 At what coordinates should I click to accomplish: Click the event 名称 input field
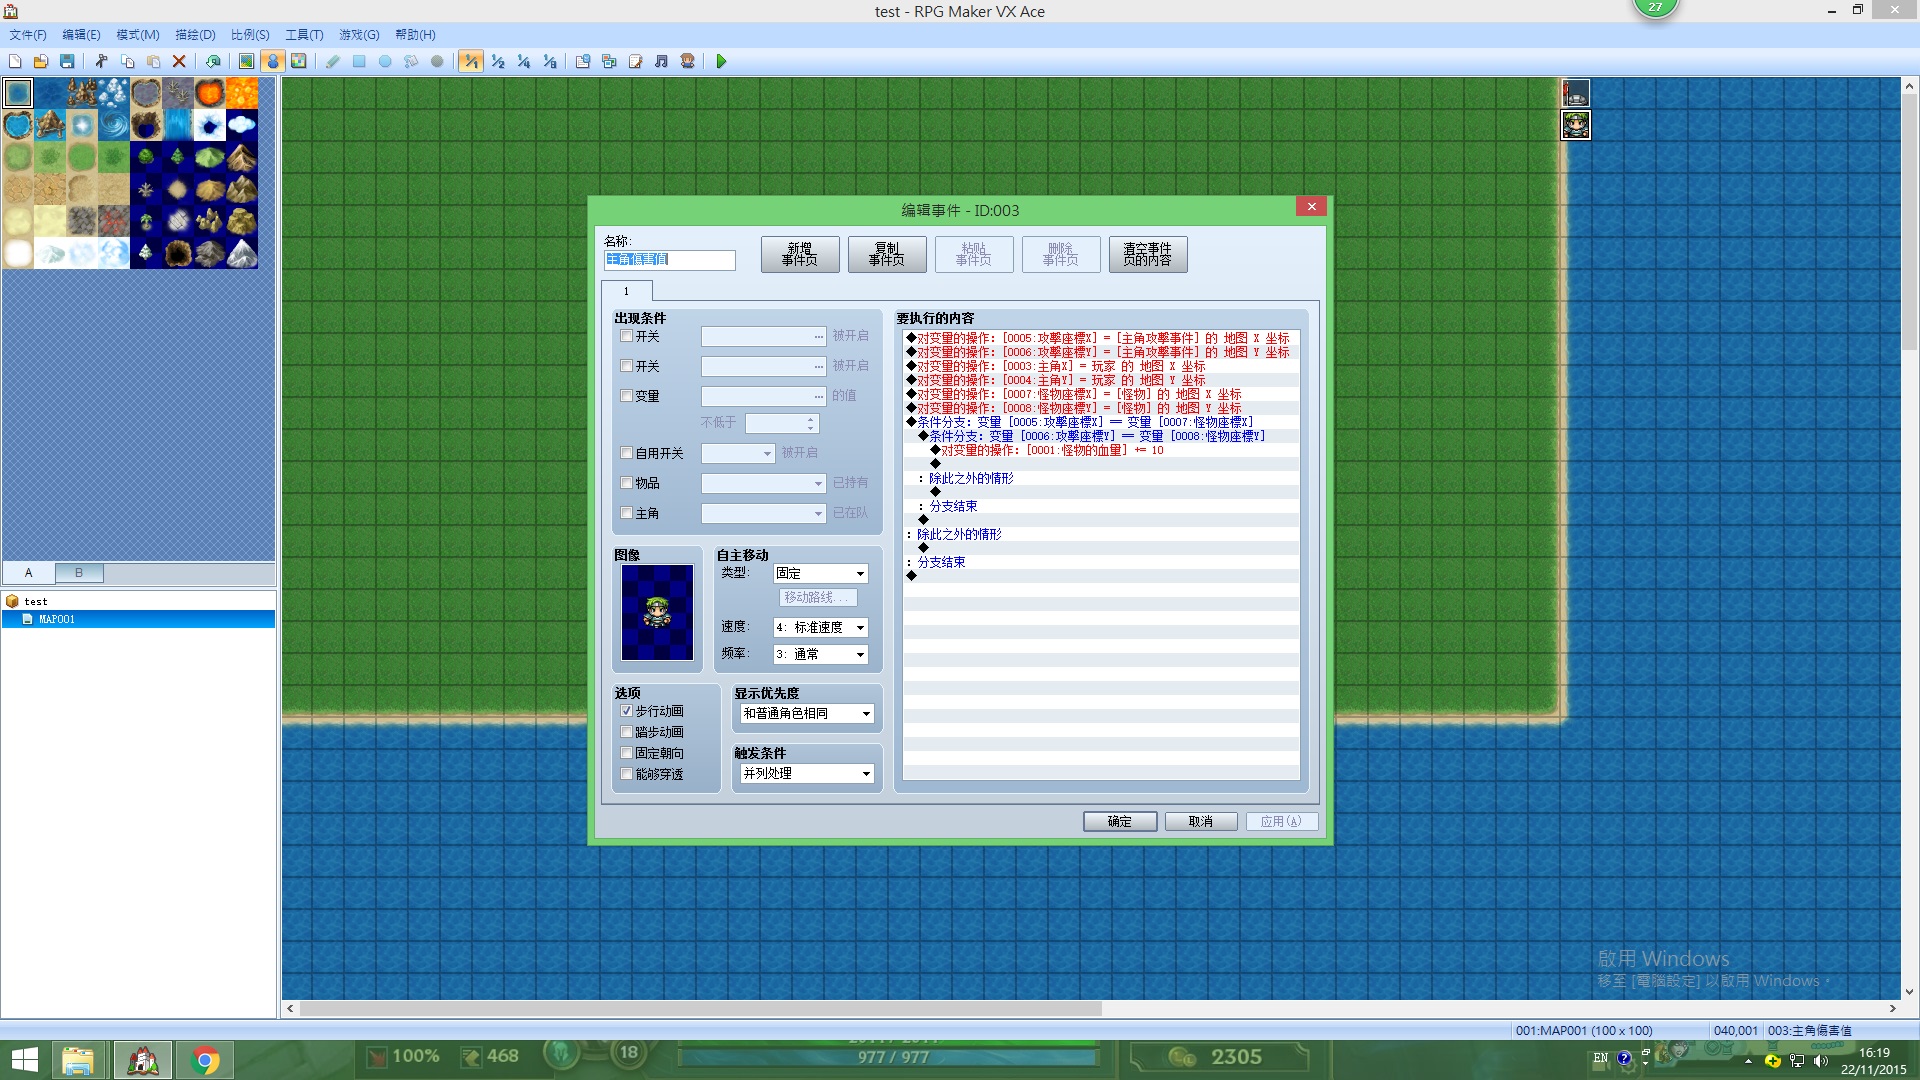point(669,260)
